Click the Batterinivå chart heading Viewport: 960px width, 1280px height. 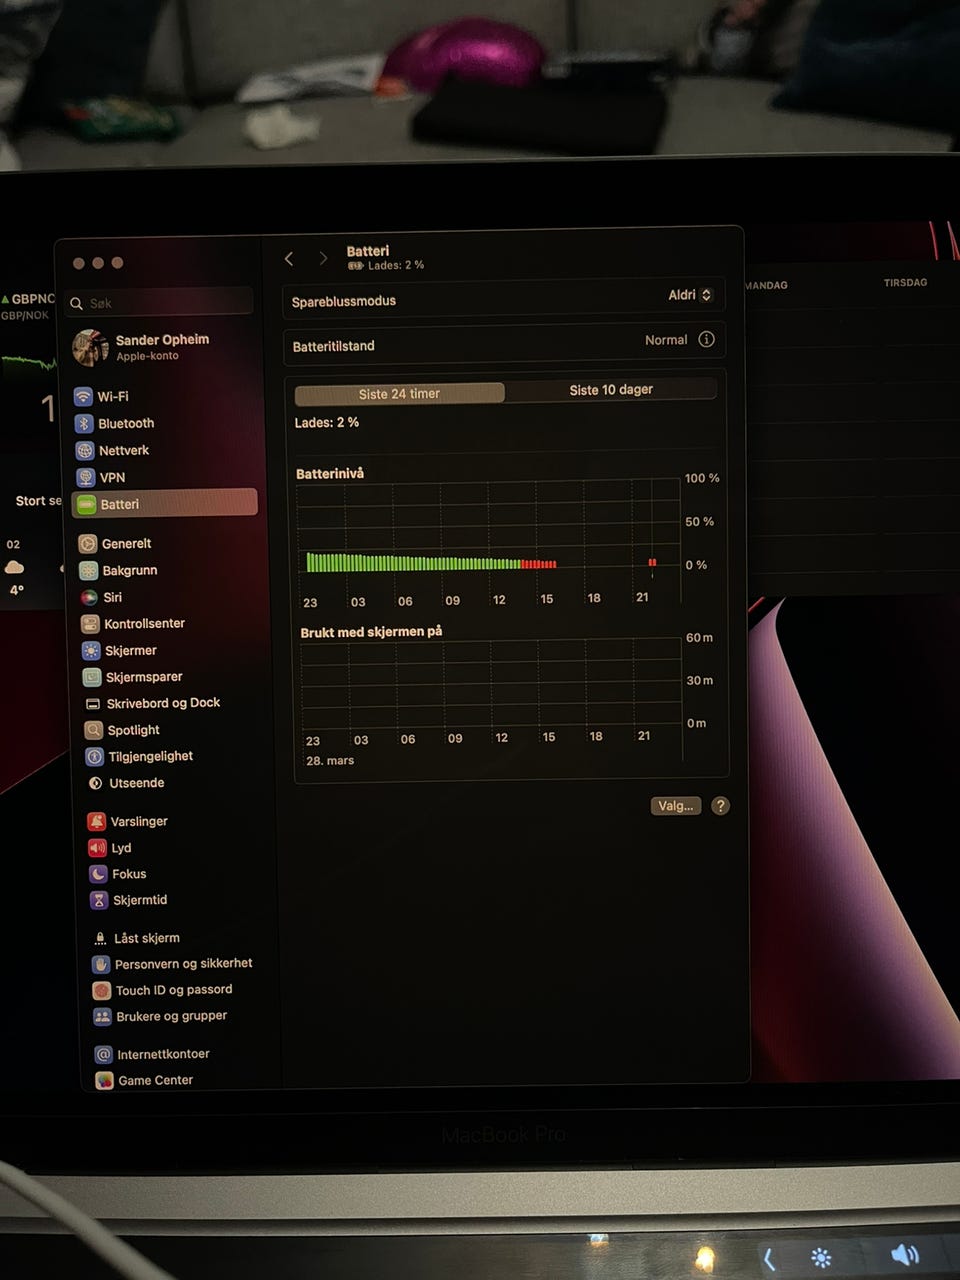[x=330, y=473]
